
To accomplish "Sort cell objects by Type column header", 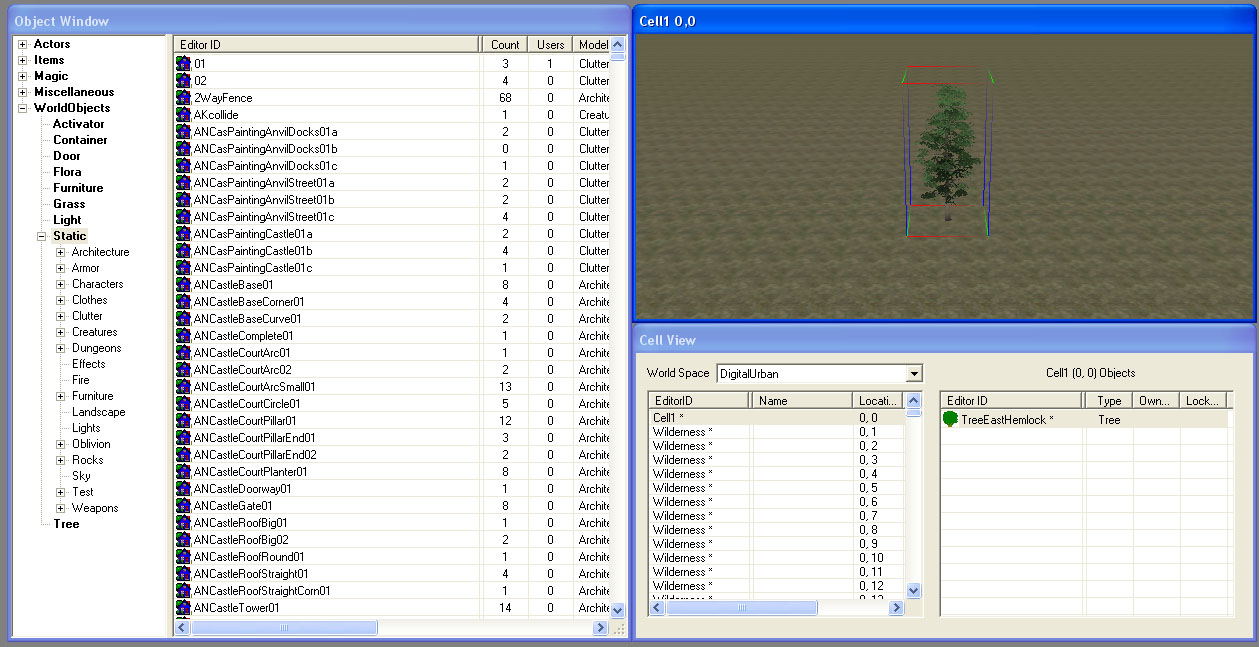I will pyautogui.click(x=1110, y=401).
